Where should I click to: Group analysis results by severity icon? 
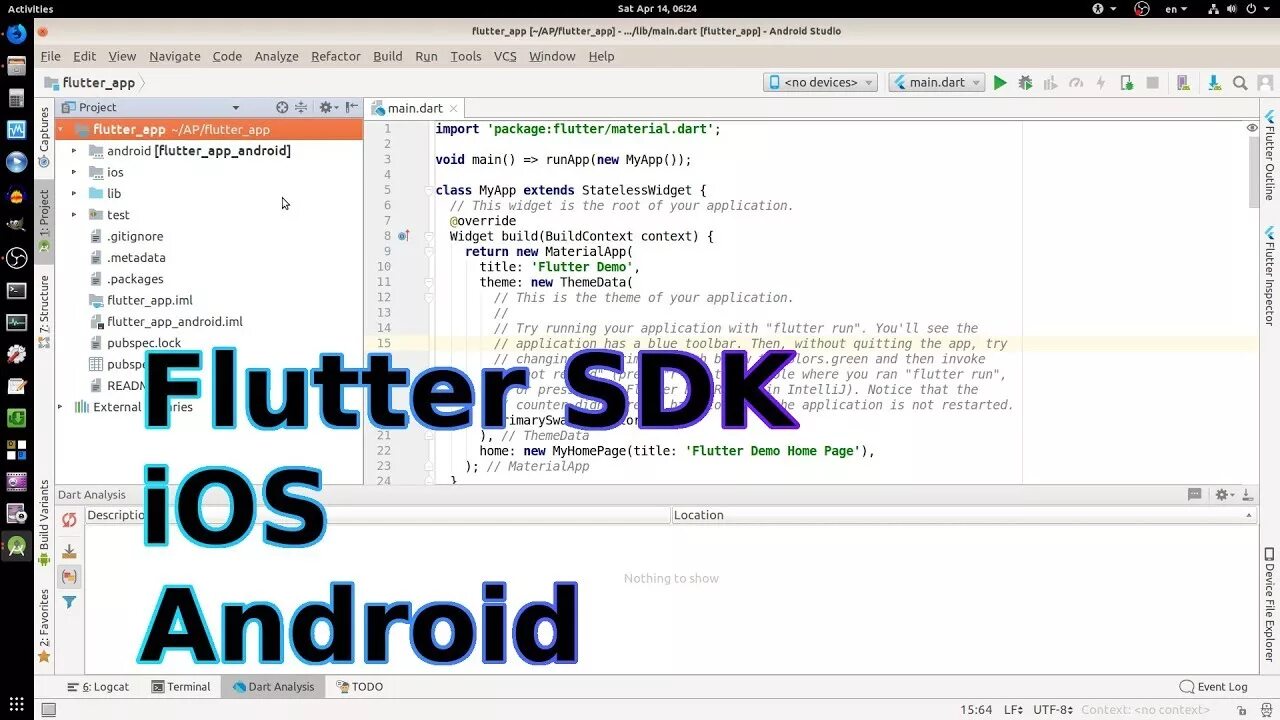tap(69, 551)
